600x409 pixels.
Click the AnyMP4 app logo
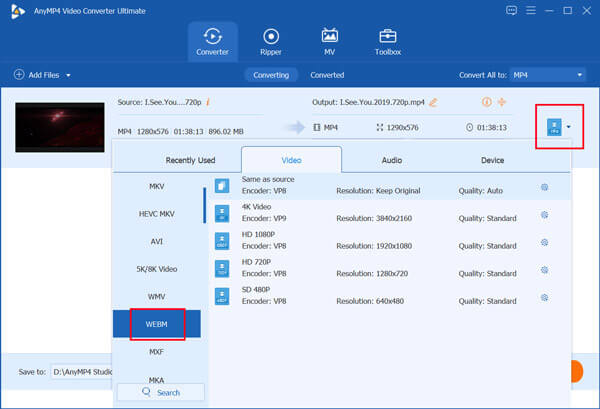coord(18,11)
